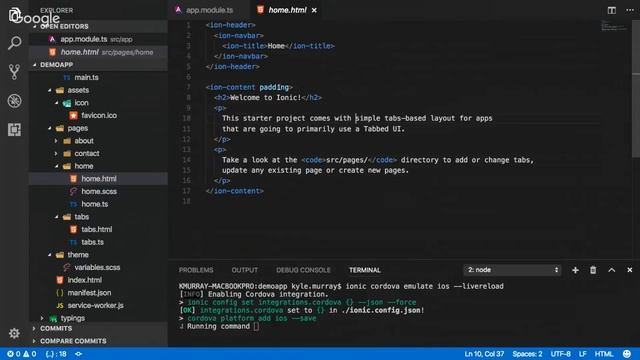Add a new terminal with plus icon
The height and width of the screenshot is (360, 640).
pyautogui.click(x=575, y=270)
